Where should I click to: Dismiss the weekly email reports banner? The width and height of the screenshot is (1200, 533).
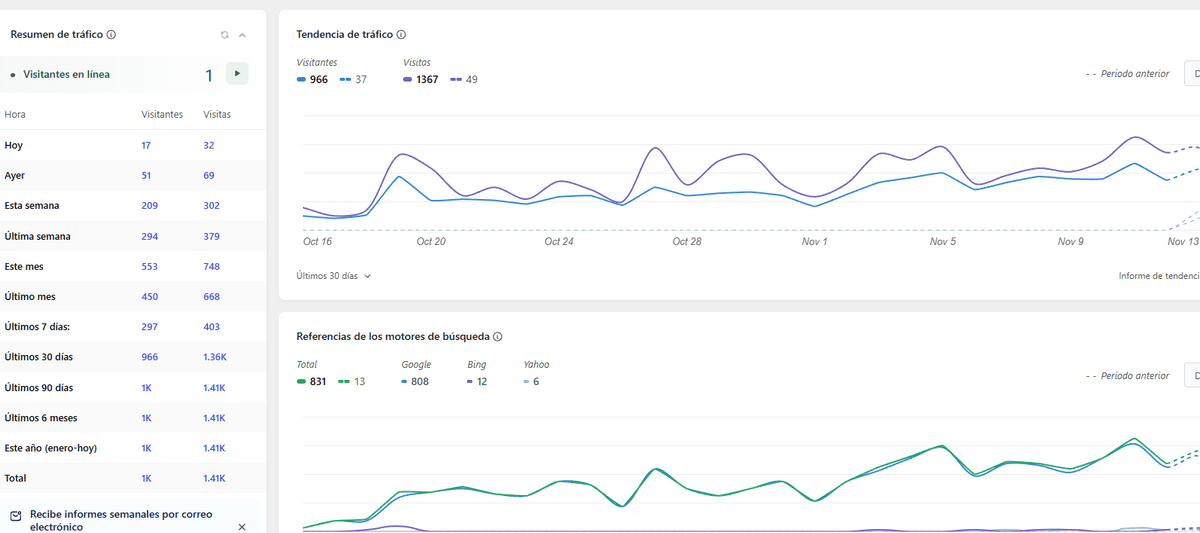click(x=242, y=526)
